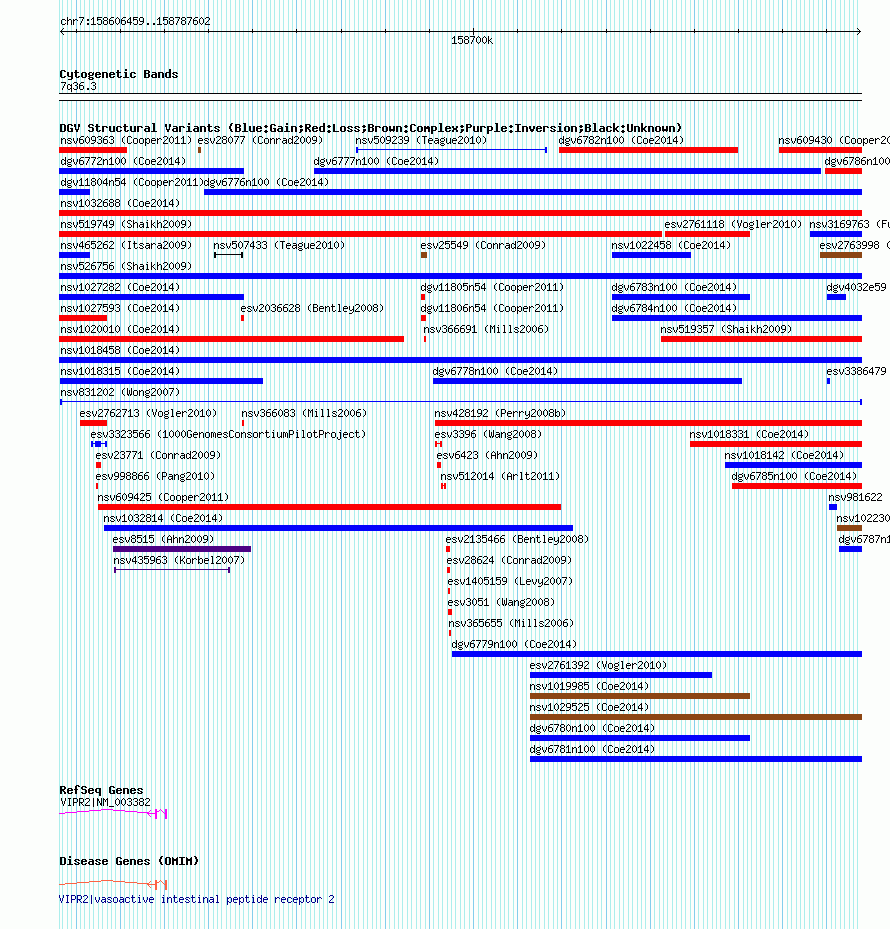Click esv2762713 (Vogler2010) label
Screen dimensions: 890x929
(148, 414)
